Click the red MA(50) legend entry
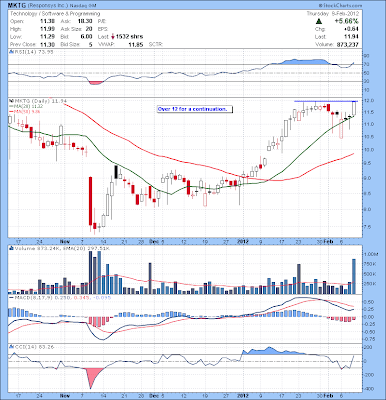This screenshot has width=386, height=400. (x=24, y=112)
